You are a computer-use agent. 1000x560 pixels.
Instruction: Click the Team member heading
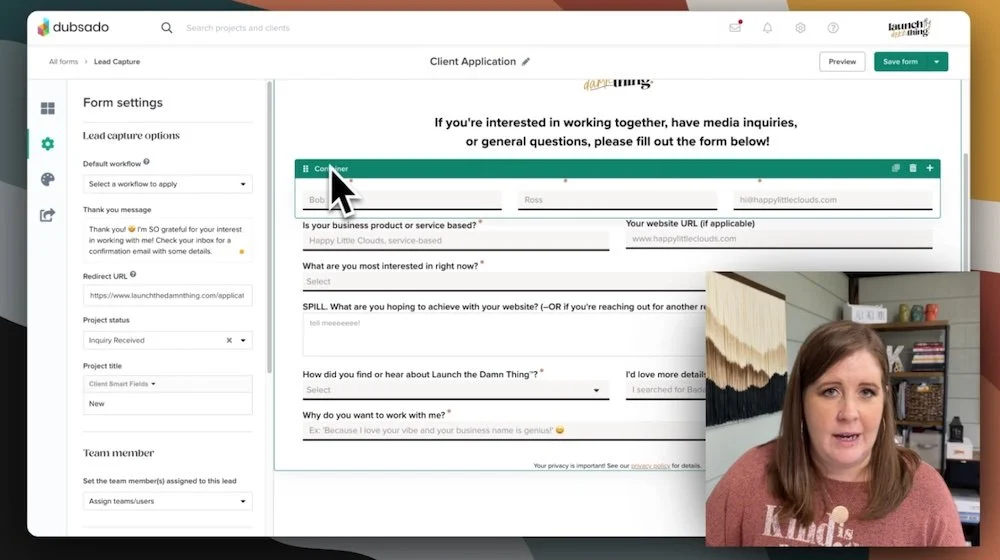coord(119,453)
